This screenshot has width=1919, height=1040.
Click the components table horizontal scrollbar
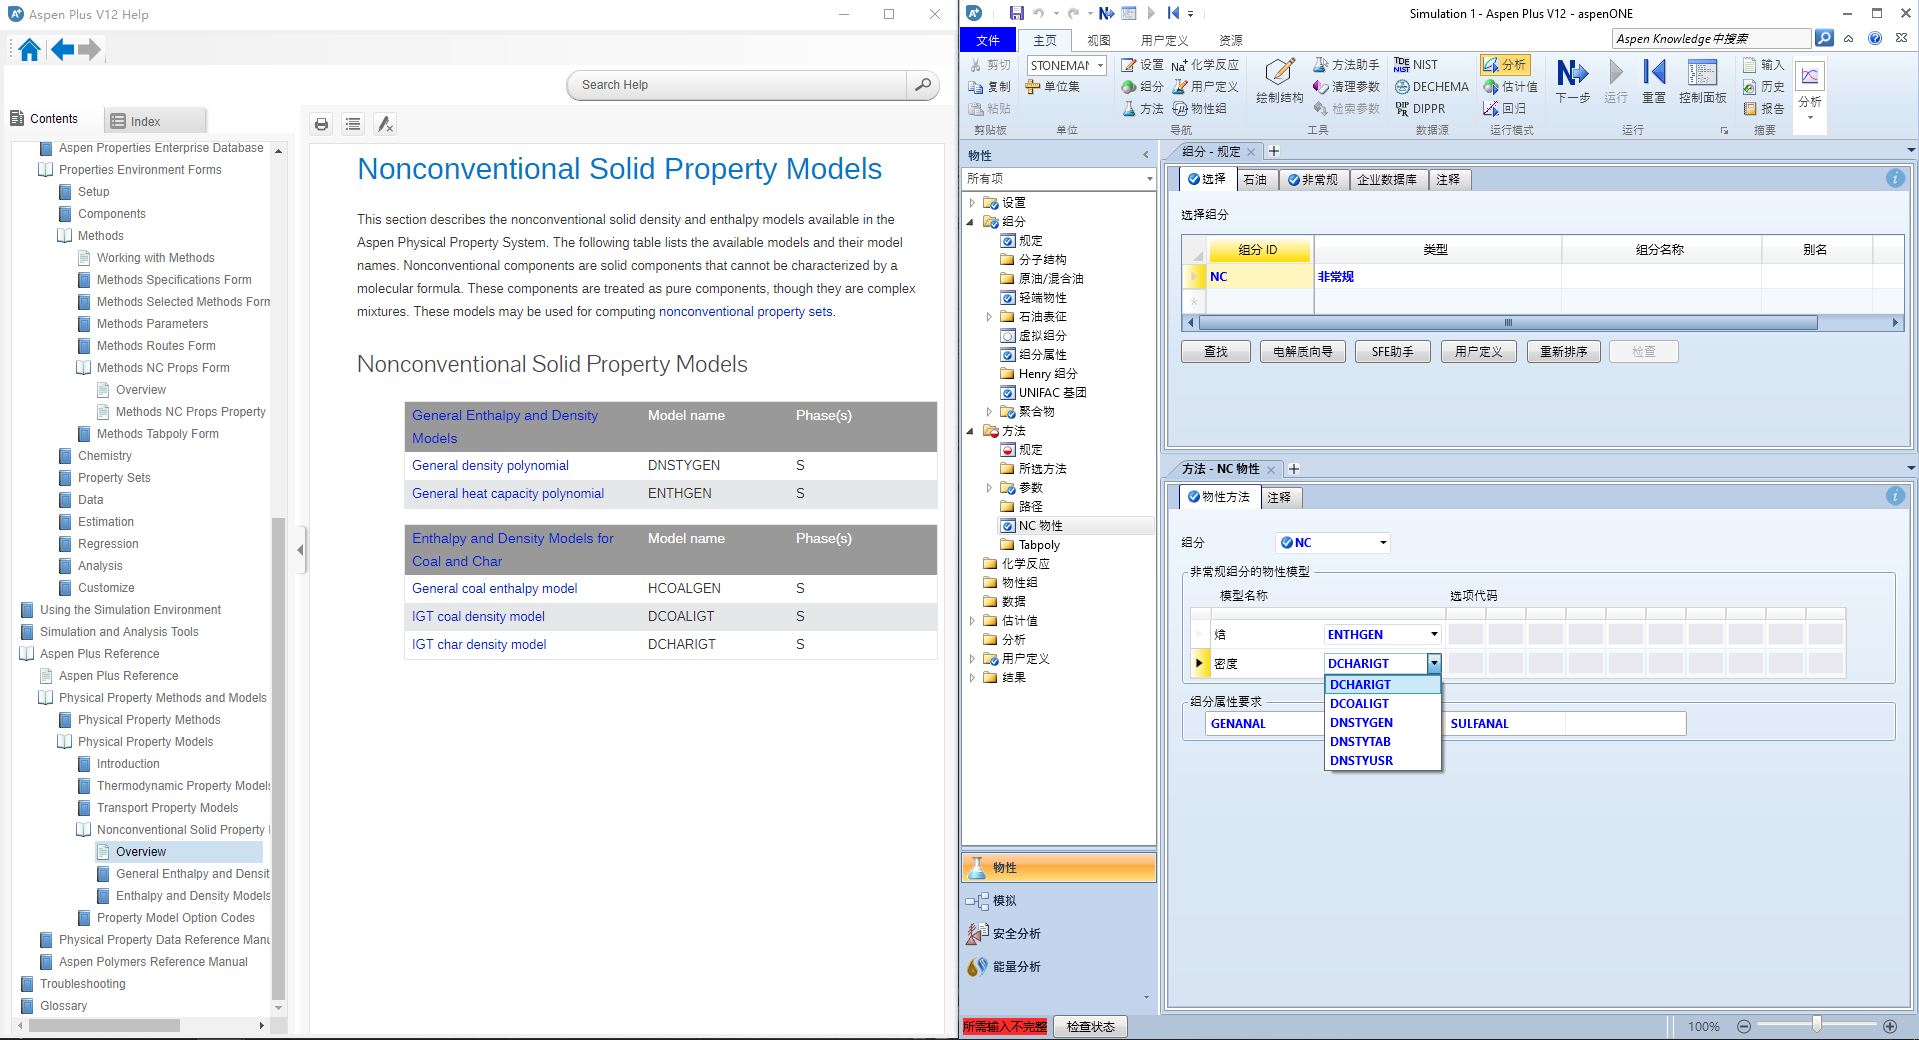[1508, 323]
